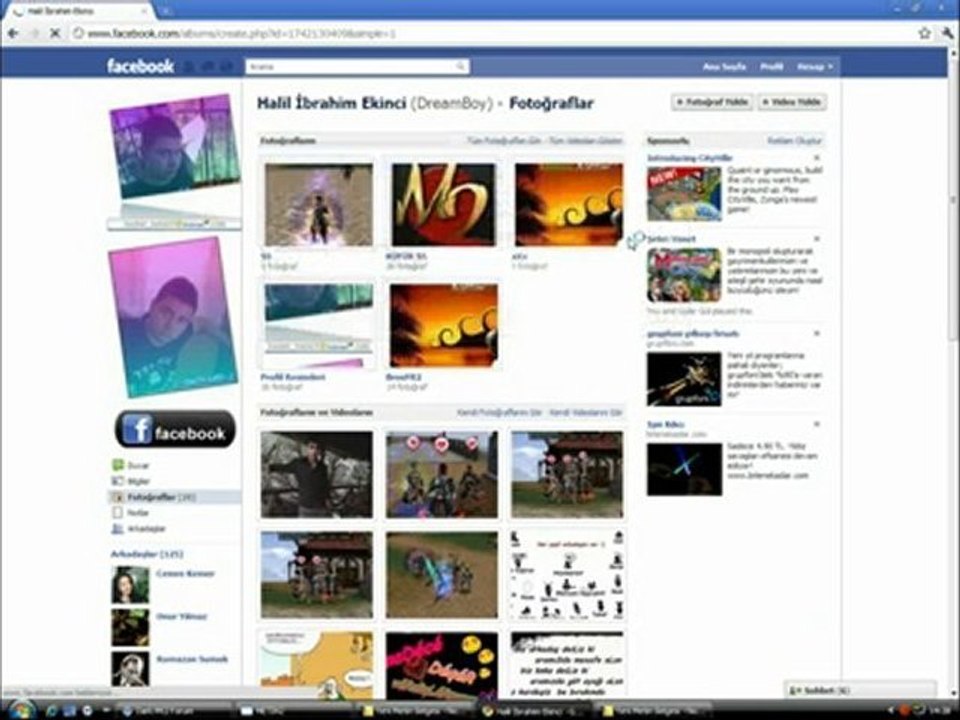This screenshot has height=720, width=960.
Task: Stop page loading with the X button
Action: [54, 33]
